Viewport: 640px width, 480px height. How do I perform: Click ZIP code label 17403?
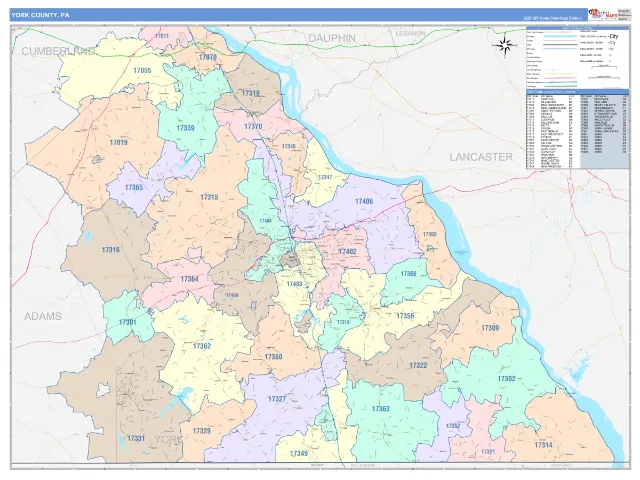click(x=294, y=284)
